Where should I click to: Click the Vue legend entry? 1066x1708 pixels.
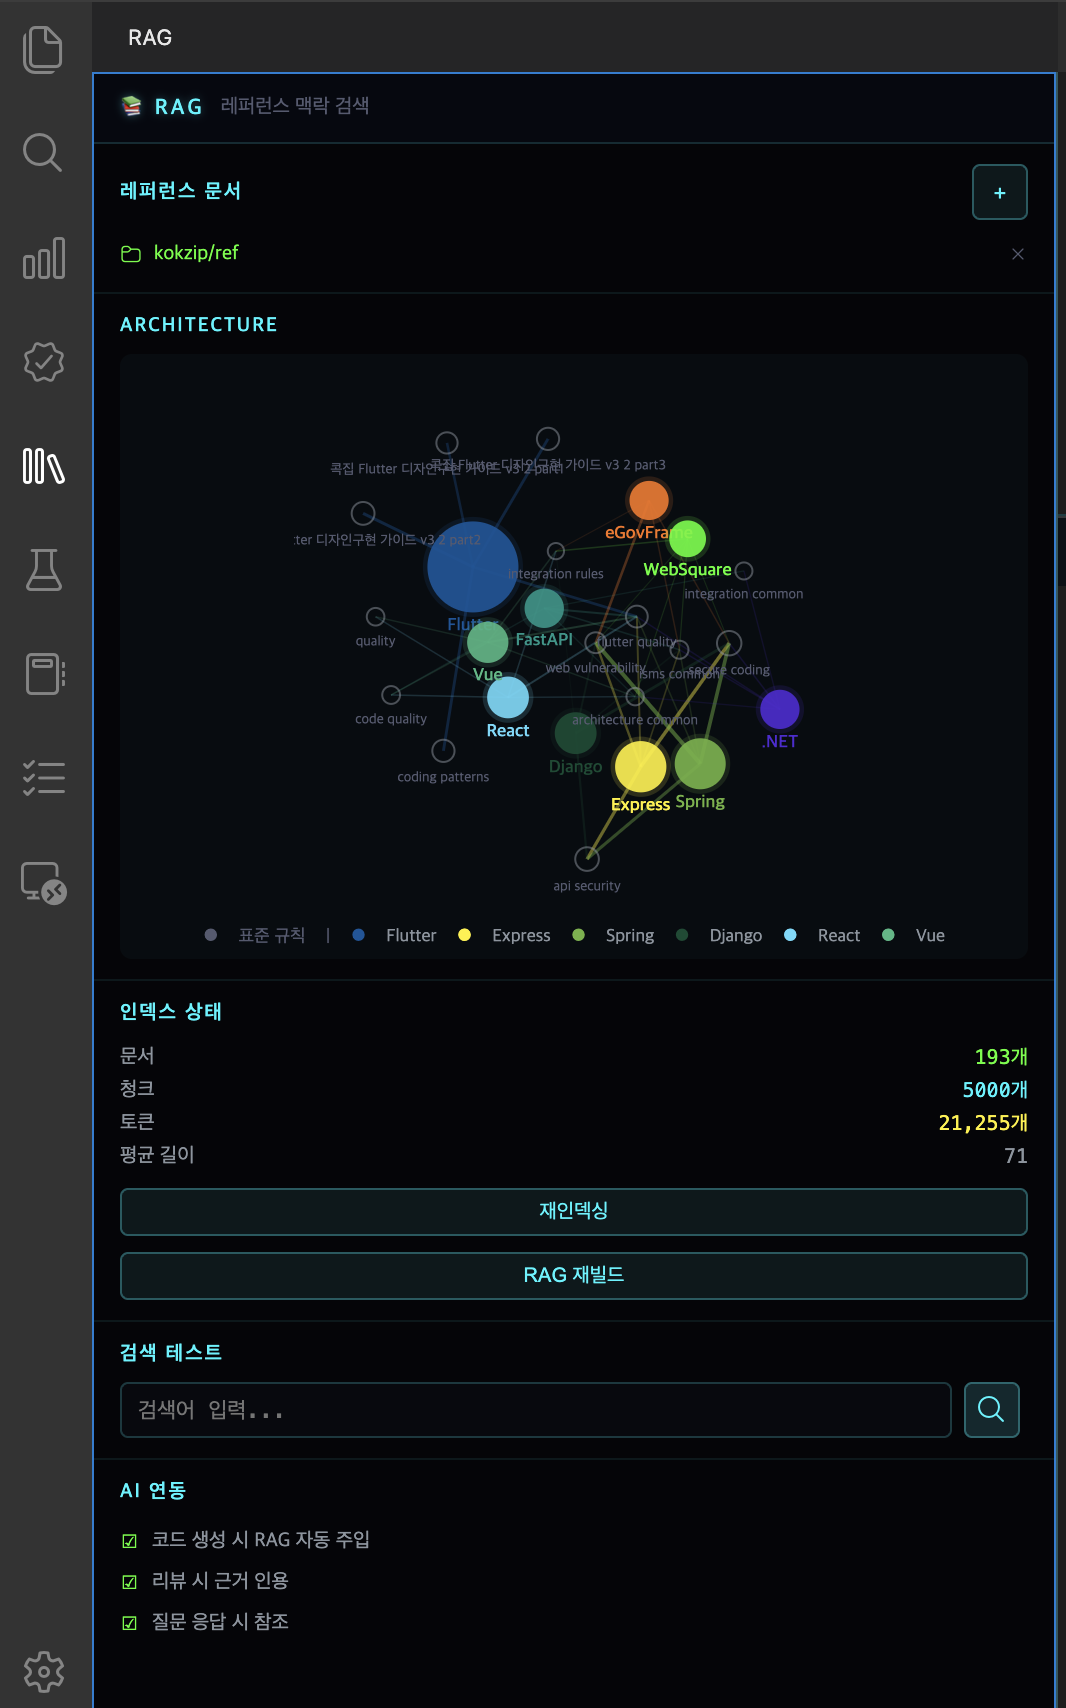click(x=914, y=935)
